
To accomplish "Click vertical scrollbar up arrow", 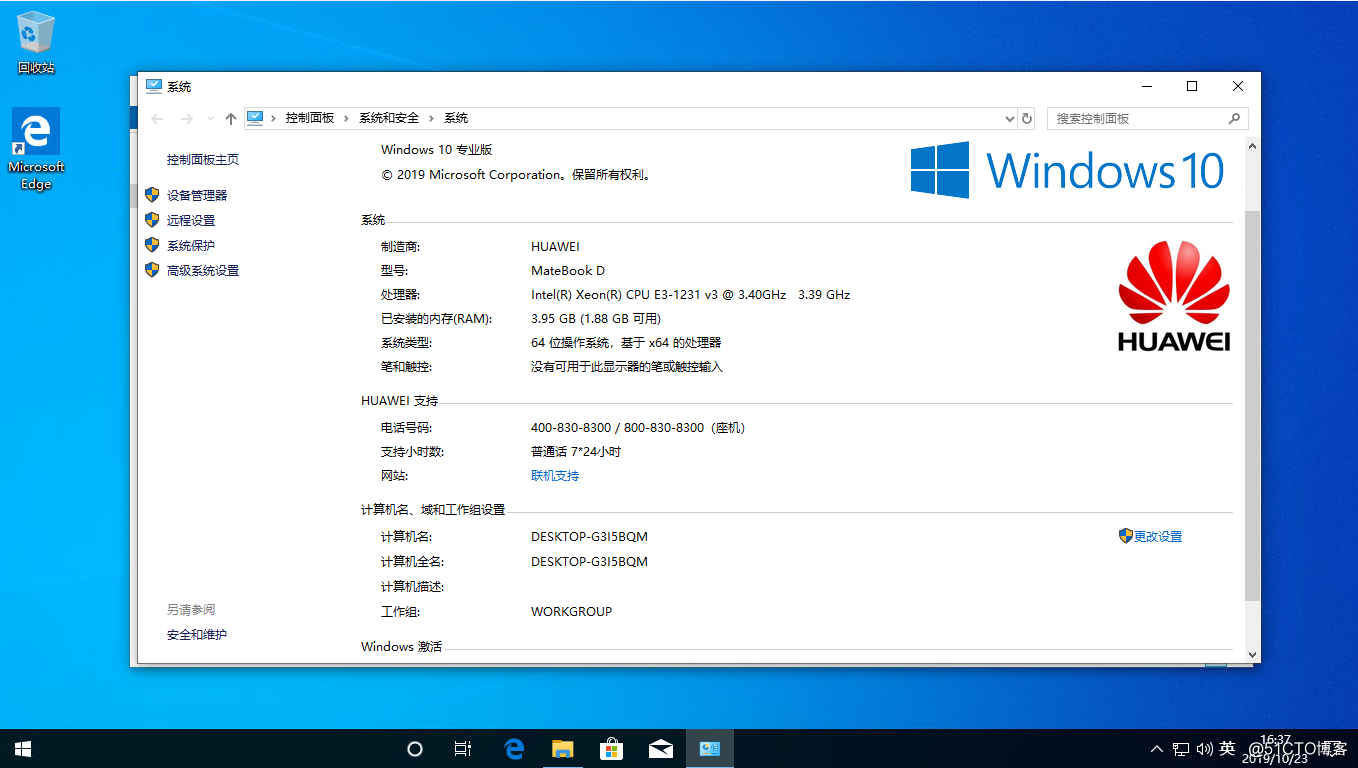I will coord(1252,146).
